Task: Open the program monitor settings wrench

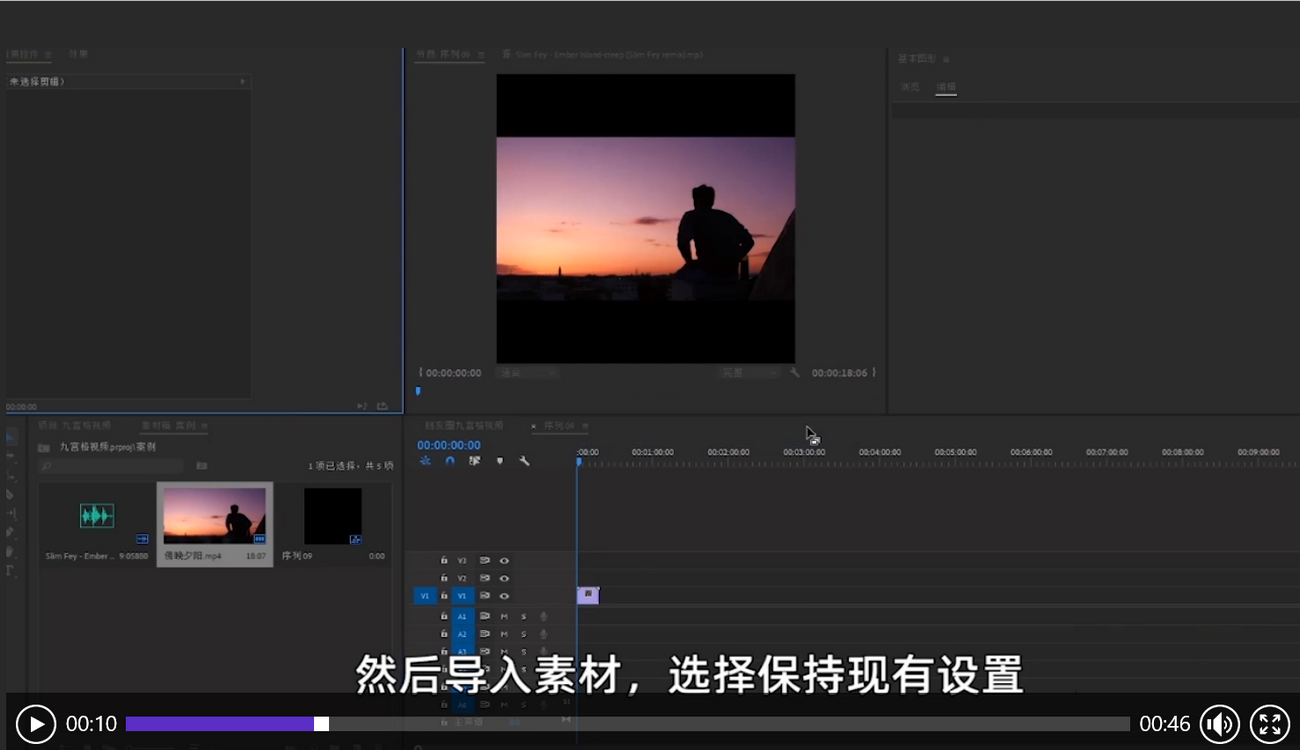Action: tap(795, 373)
